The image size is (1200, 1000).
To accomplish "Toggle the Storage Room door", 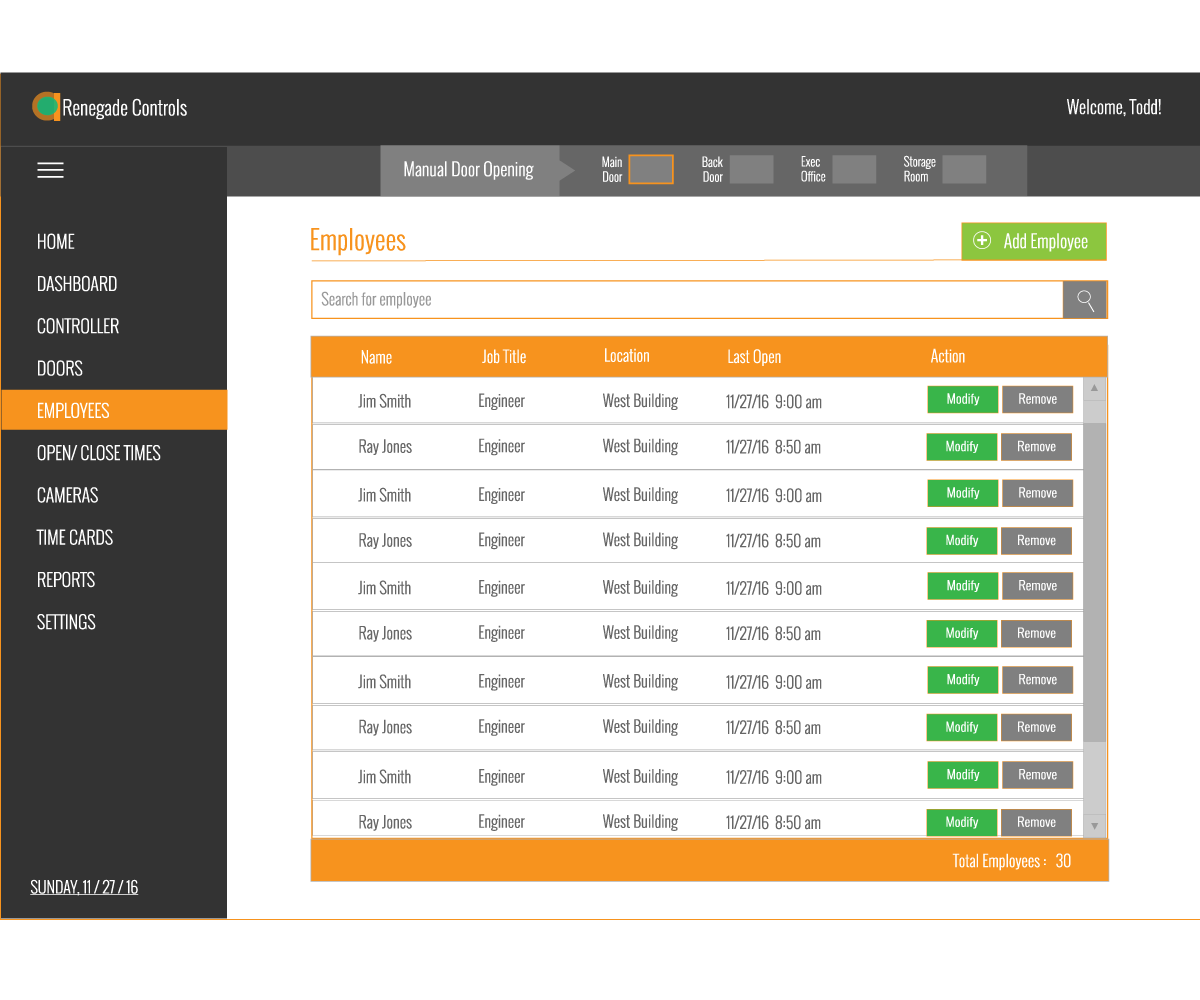I will click(x=964, y=169).
